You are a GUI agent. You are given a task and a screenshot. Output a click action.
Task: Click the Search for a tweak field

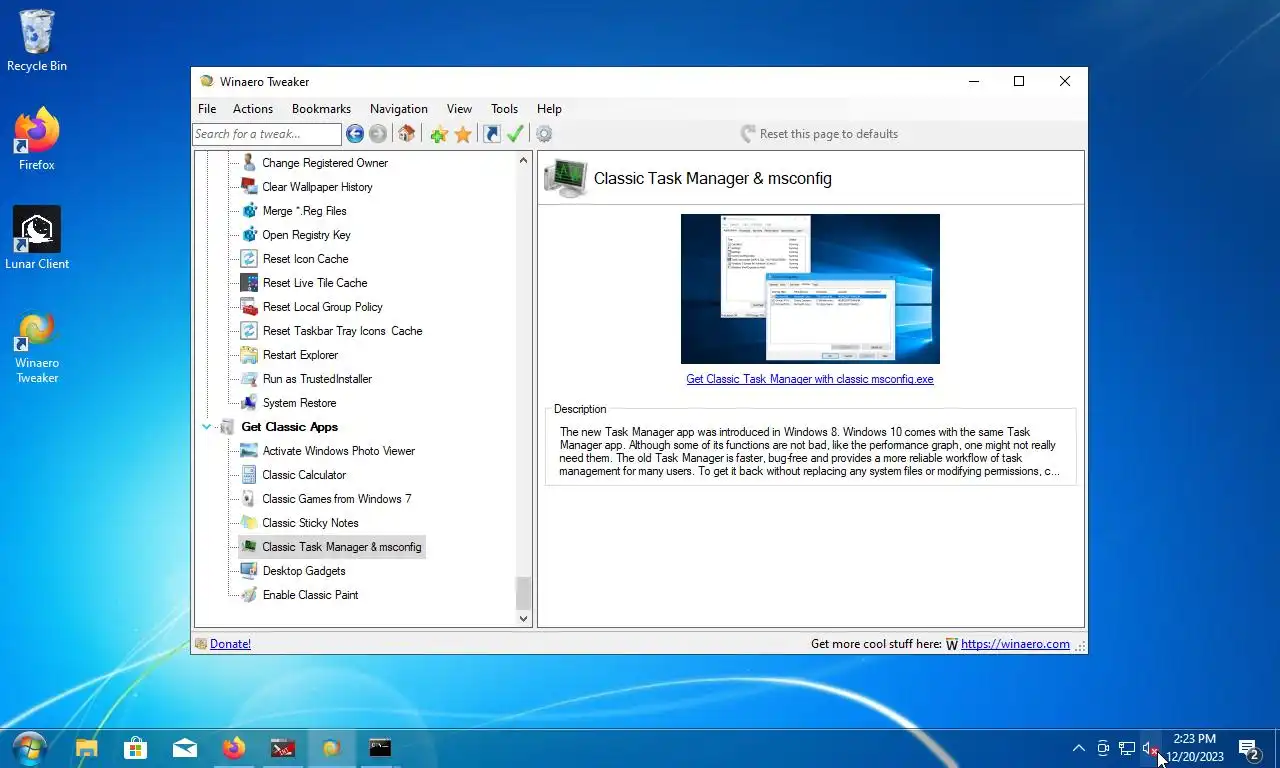tap(267, 134)
